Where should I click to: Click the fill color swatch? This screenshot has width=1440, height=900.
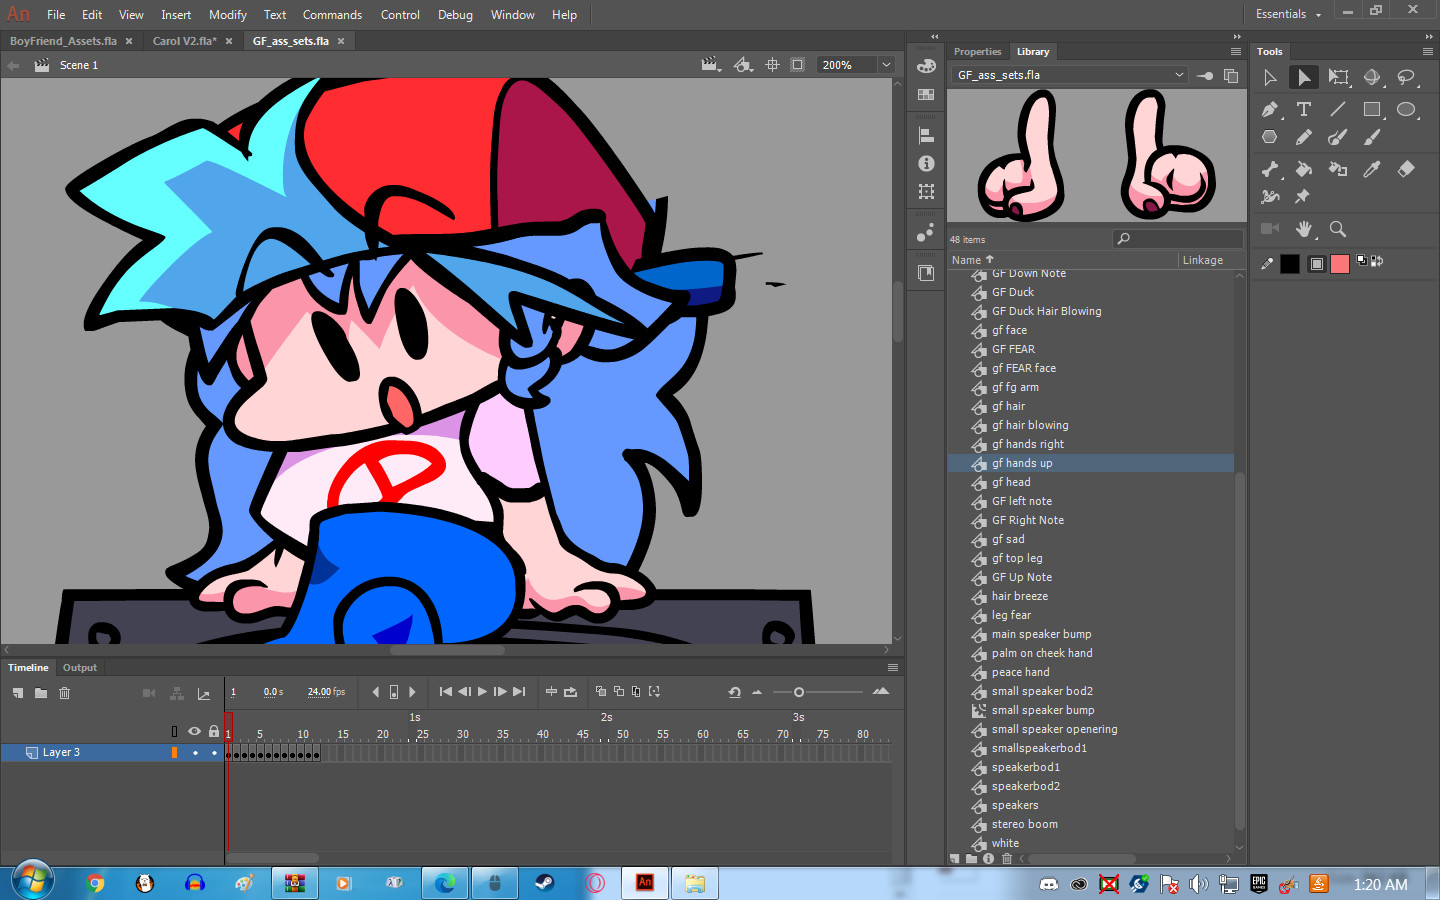1340,263
